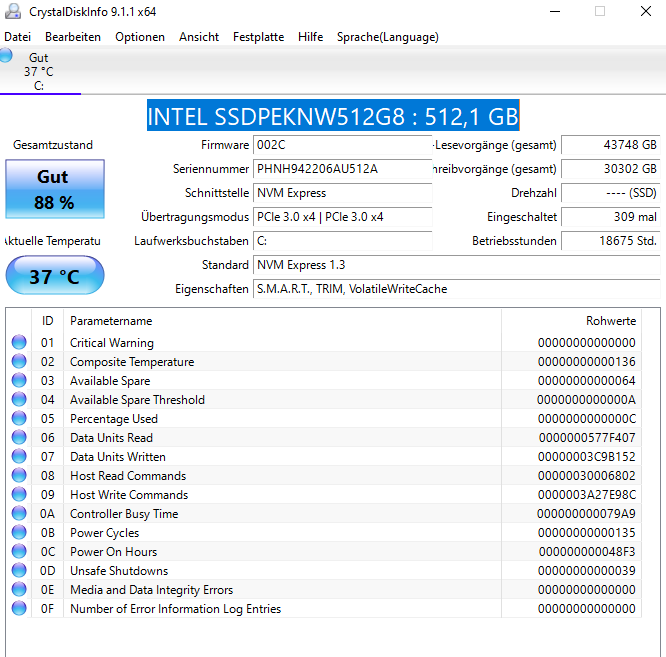
Task: Open the Optionen menu
Action: [140, 37]
